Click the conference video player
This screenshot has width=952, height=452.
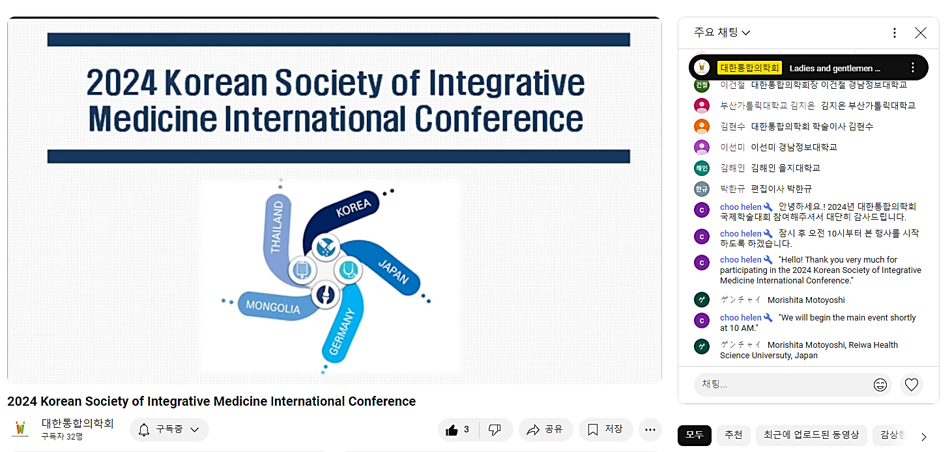click(334, 200)
